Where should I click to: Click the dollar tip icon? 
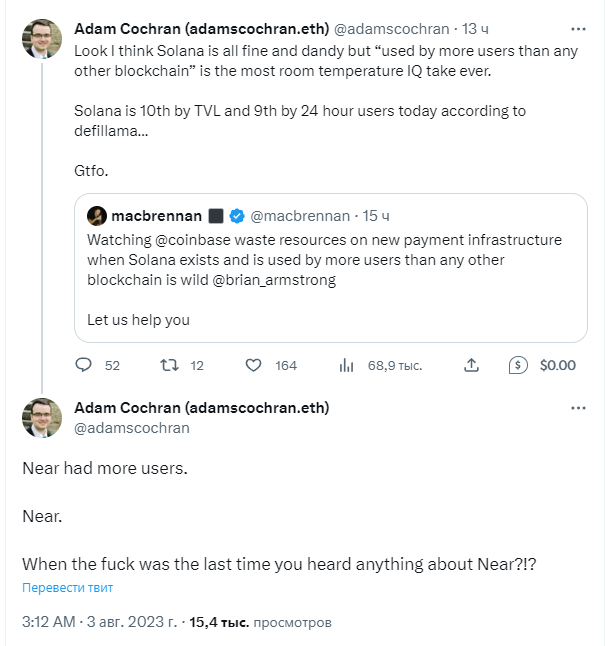point(518,365)
